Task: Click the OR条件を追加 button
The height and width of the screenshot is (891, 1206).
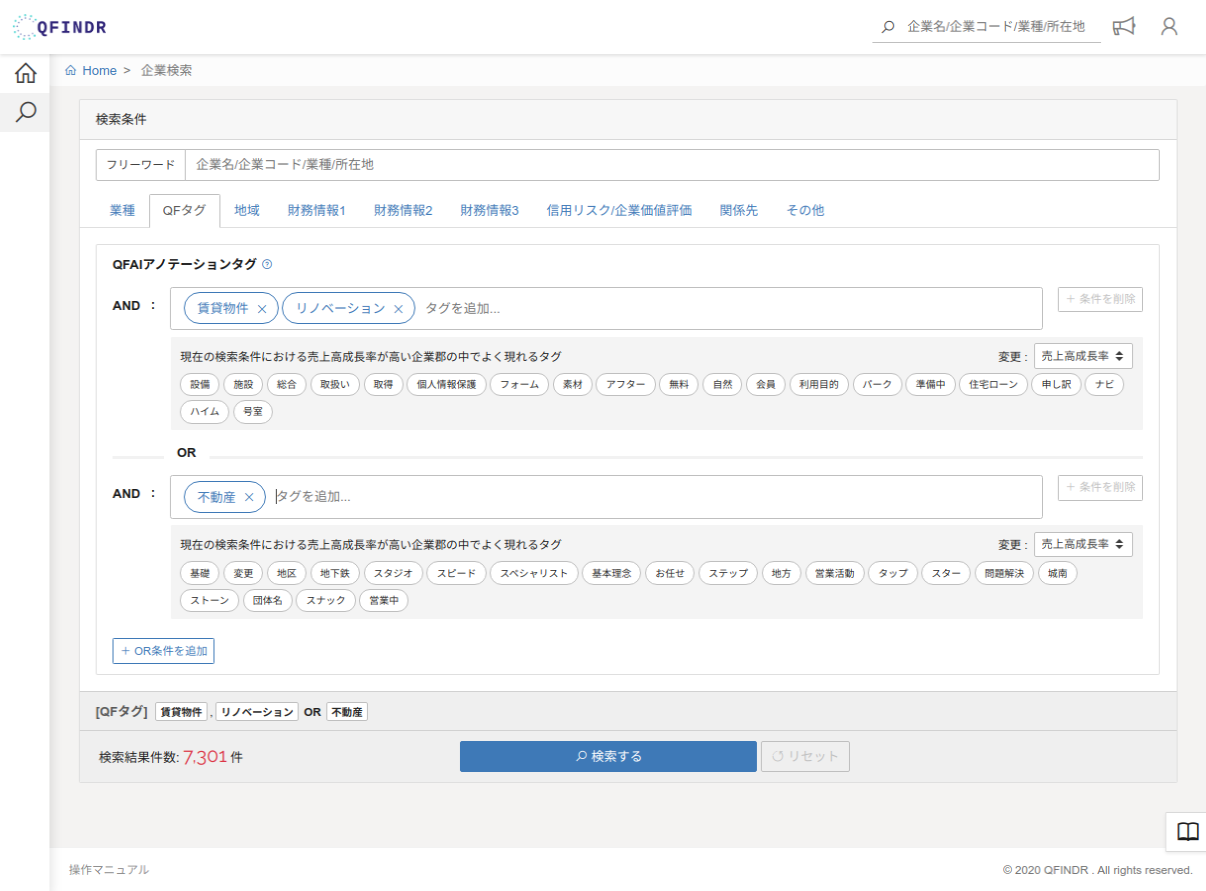Action: [x=163, y=651]
